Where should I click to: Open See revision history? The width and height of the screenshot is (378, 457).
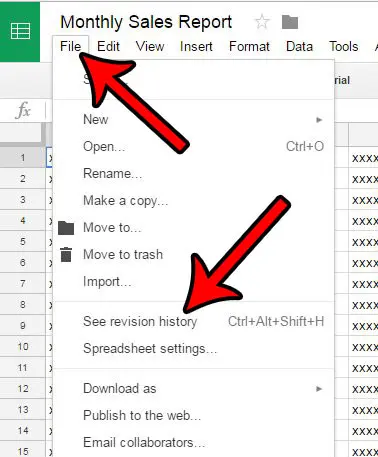coord(194,321)
